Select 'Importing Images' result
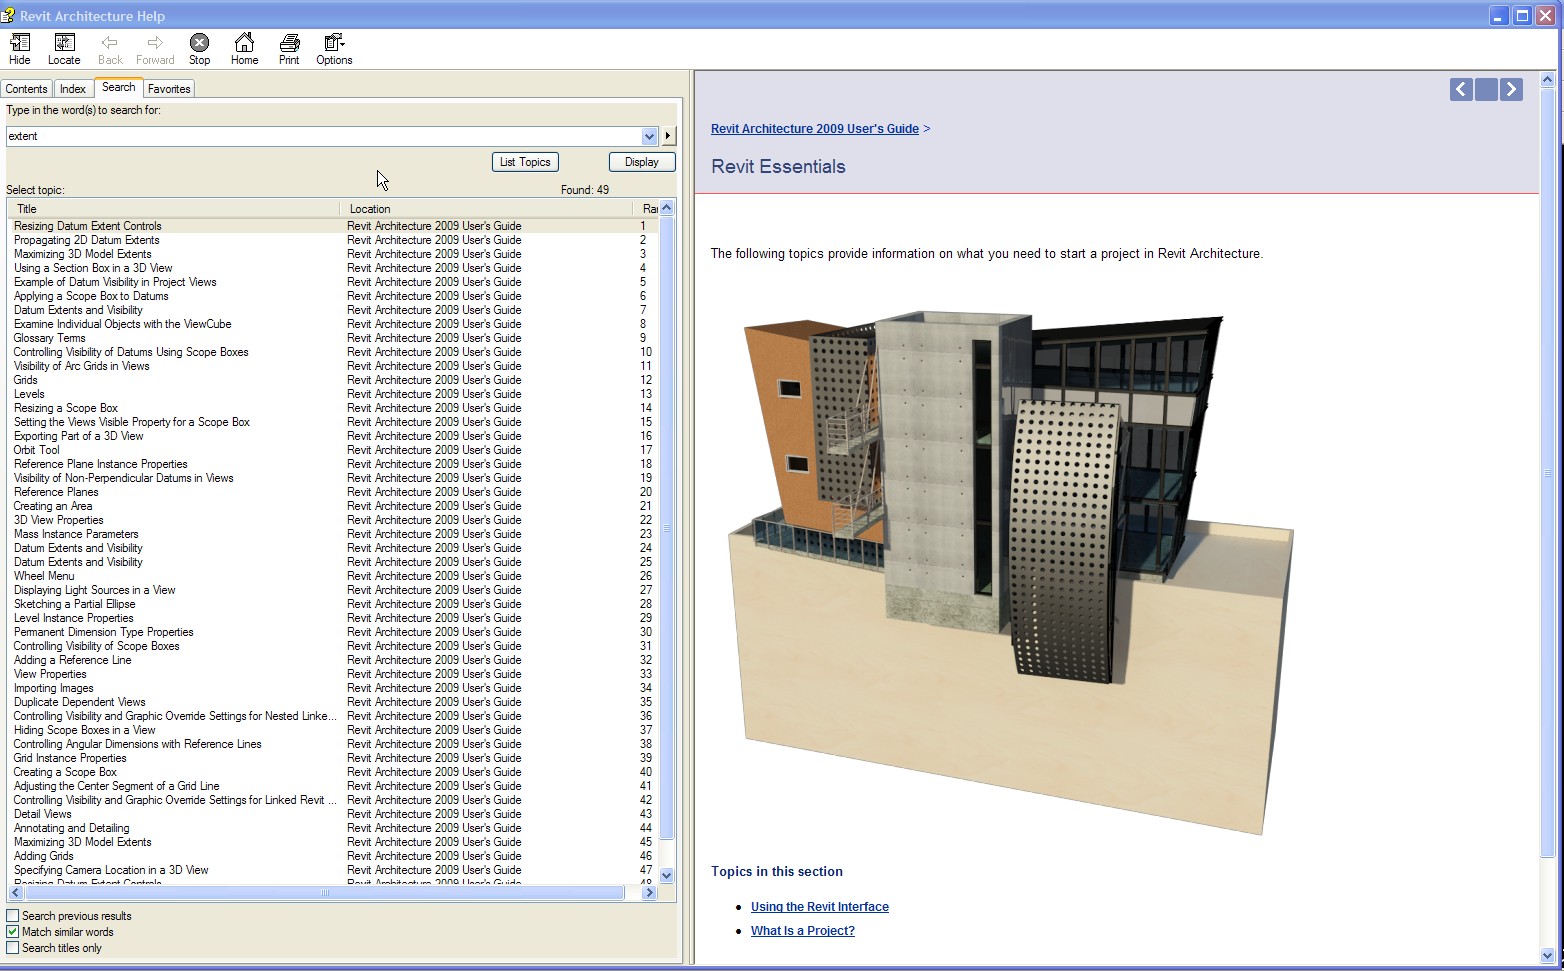The image size is (1564, 971). click(x=334, y=688)
